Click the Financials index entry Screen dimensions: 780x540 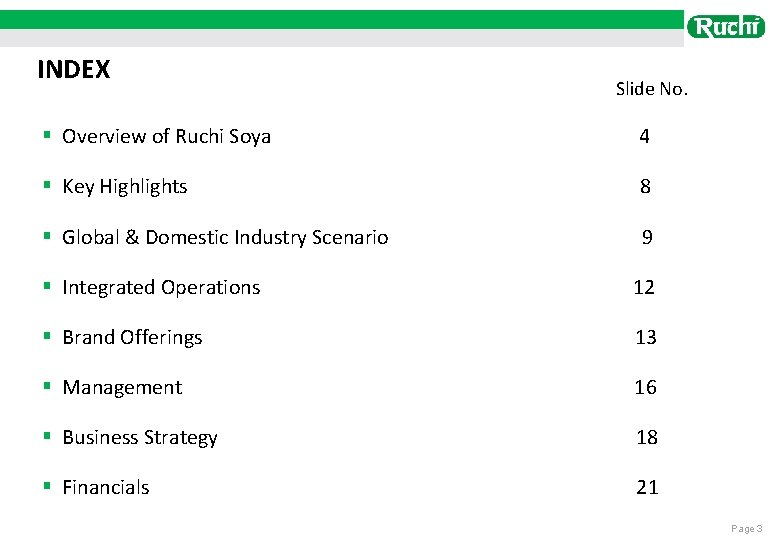(105, 488)
